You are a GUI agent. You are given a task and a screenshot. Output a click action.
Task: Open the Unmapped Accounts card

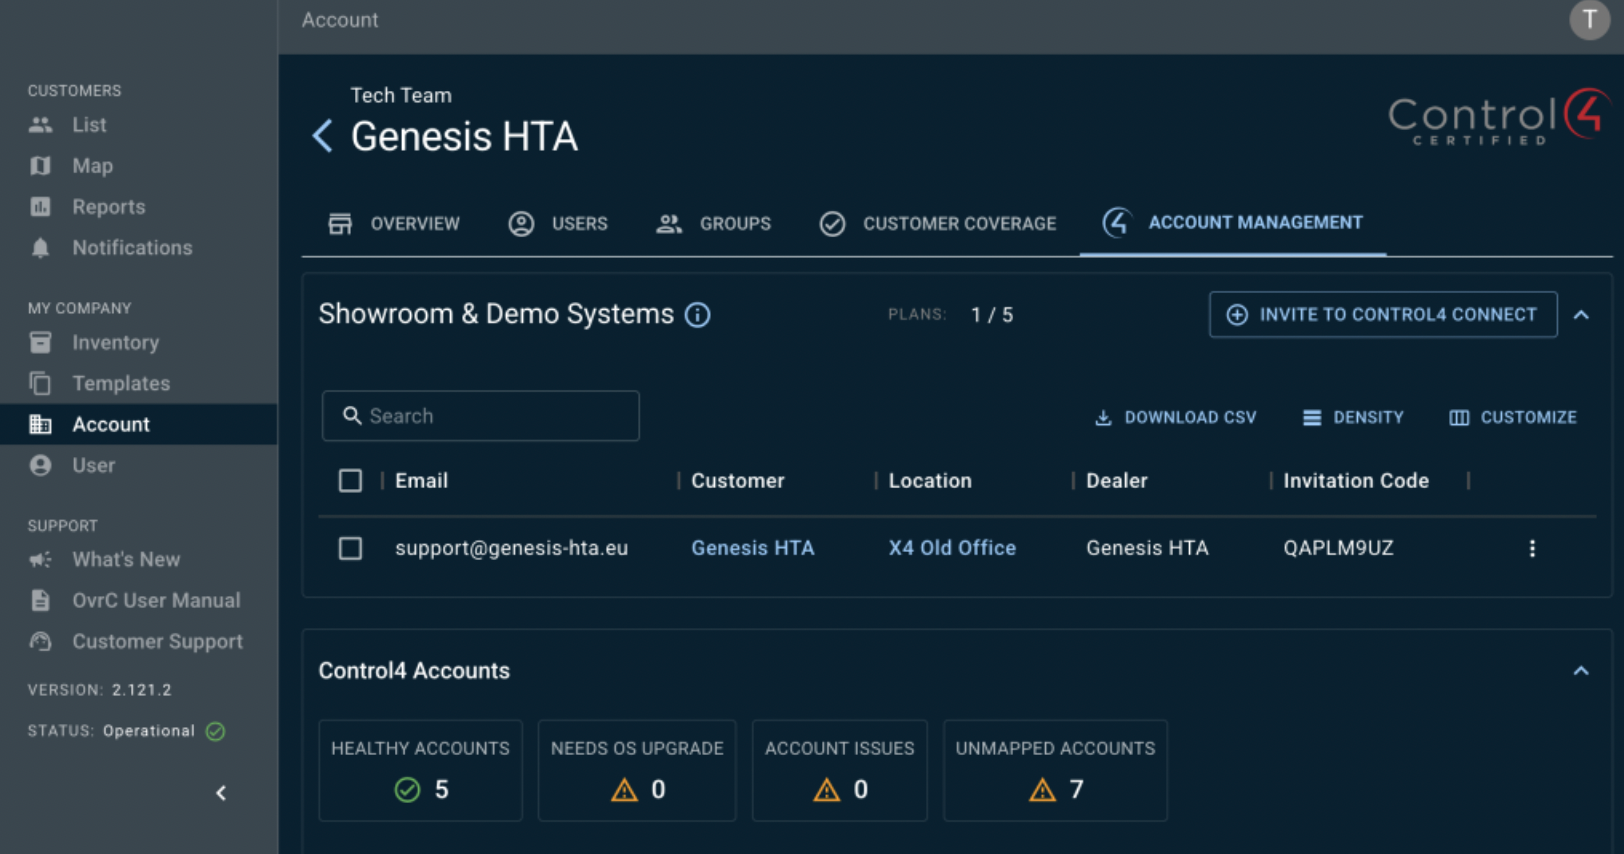tap(1055, 771)
